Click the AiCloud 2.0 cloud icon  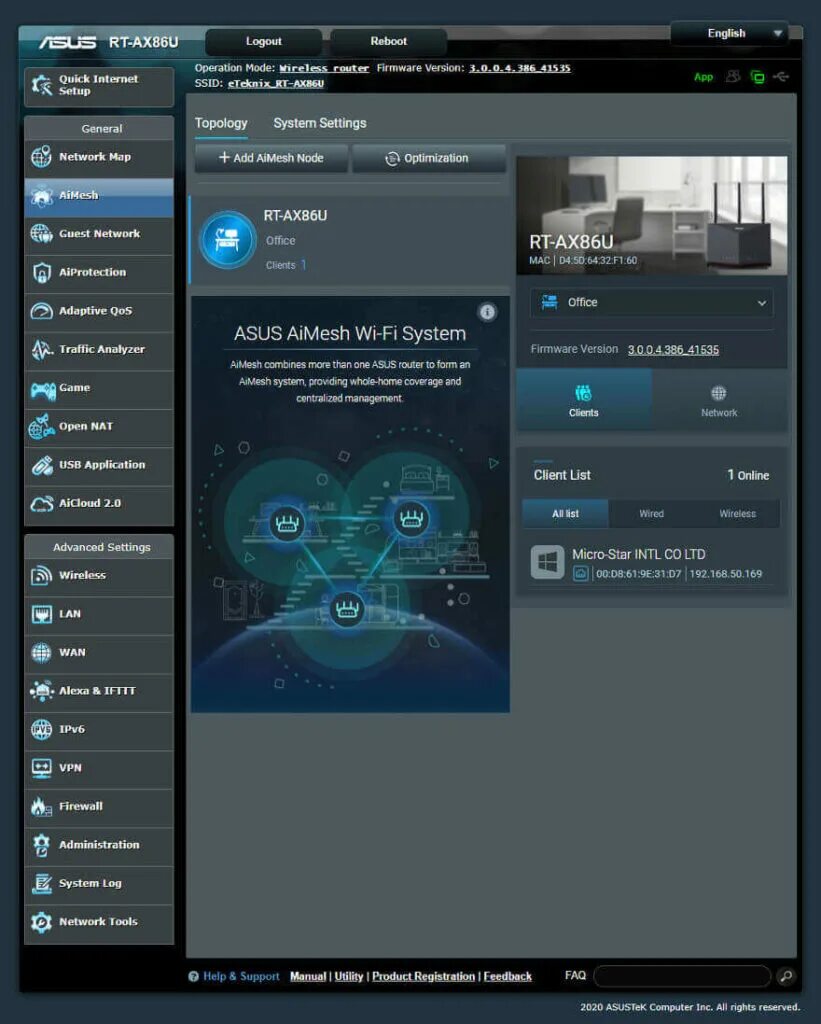coord(41,504)
